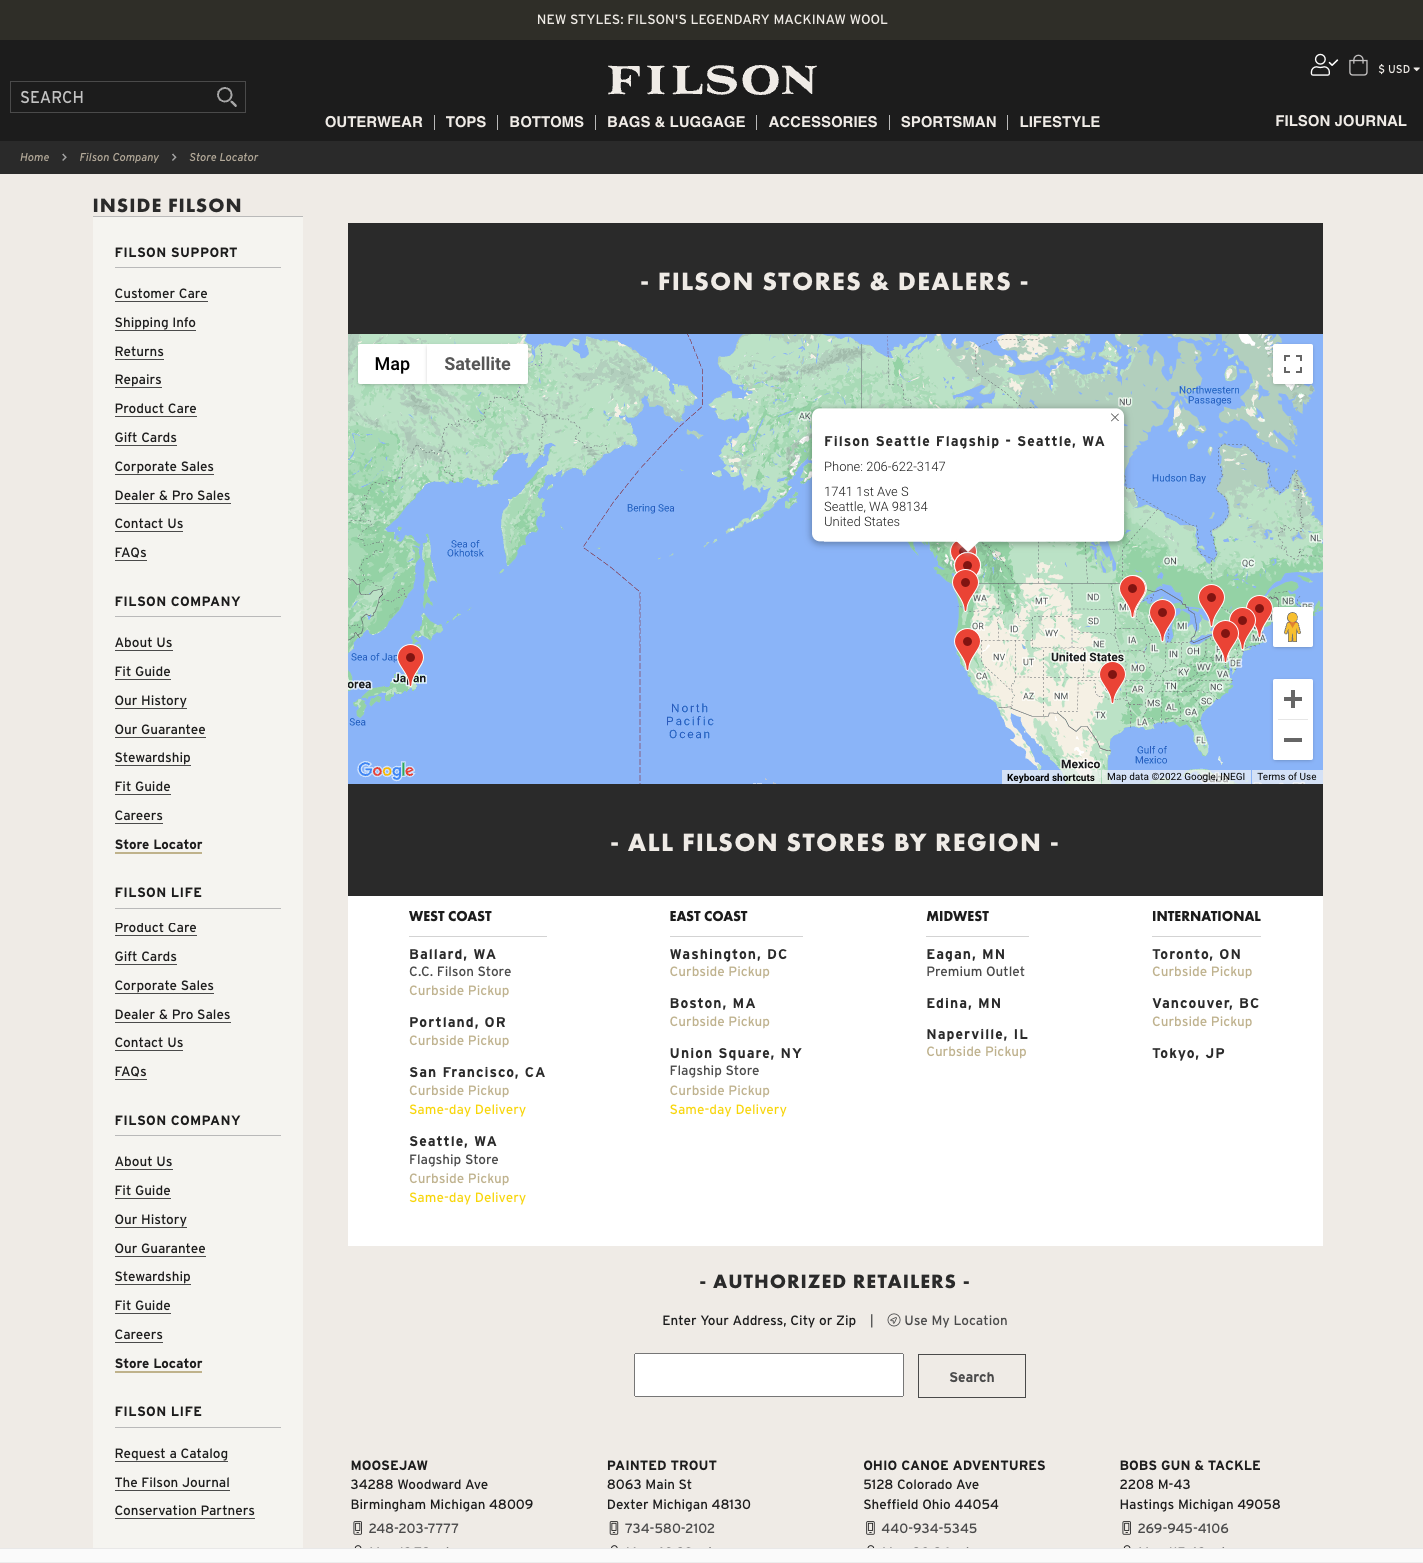Open the Tops menu

[466, 122]
